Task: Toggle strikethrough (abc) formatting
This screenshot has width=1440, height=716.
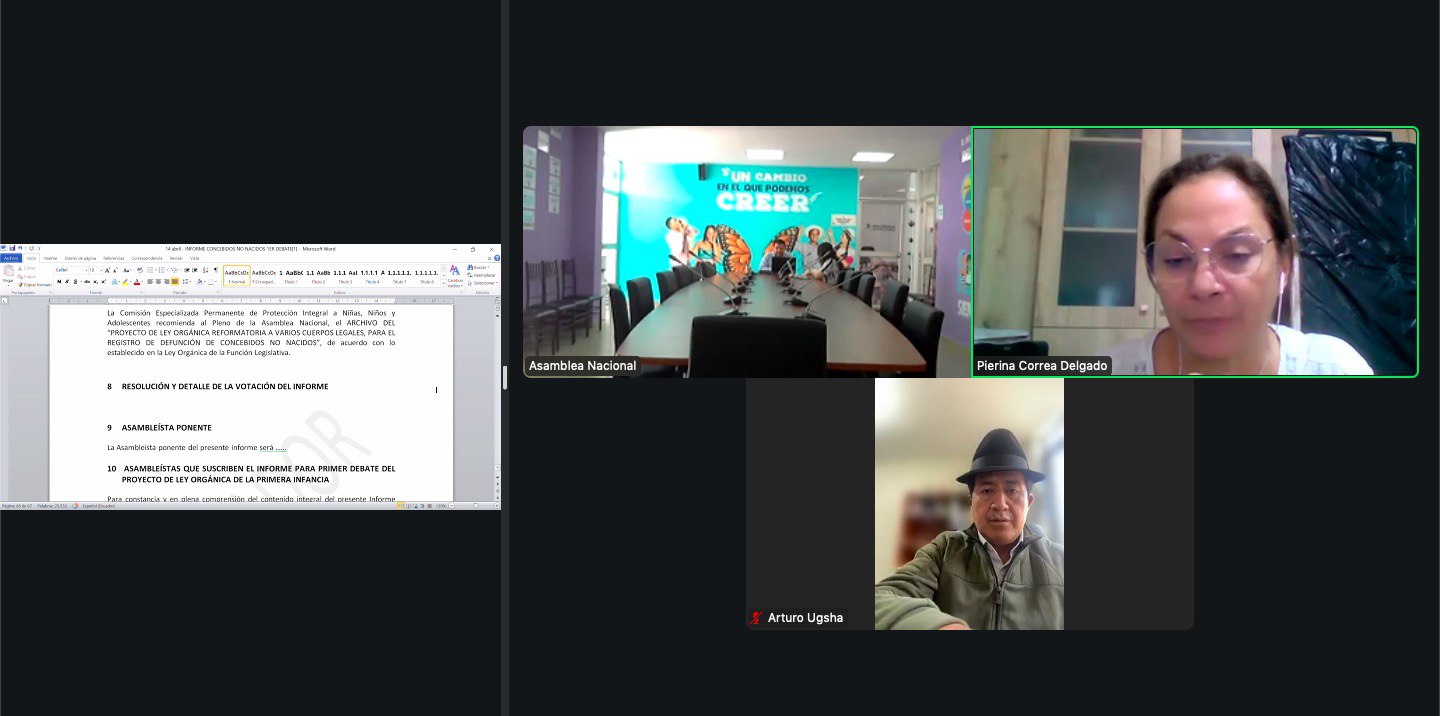Action: point(87,282)
